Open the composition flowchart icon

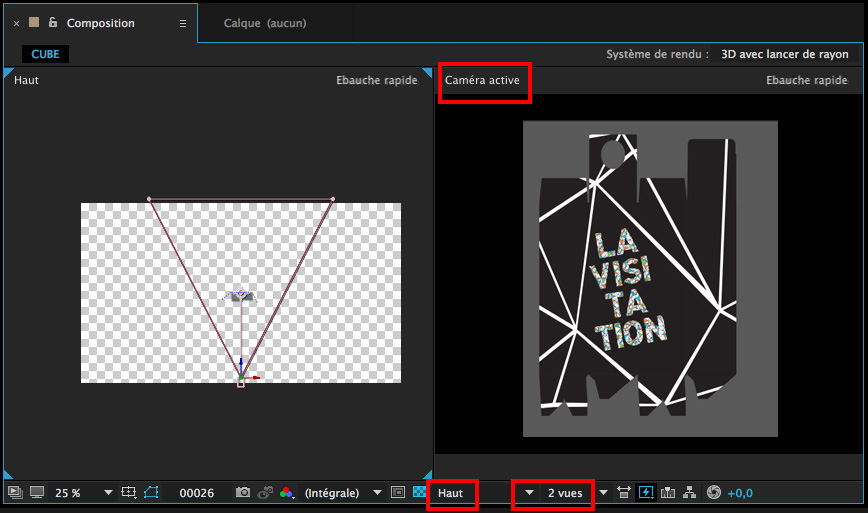coord(689,493)
